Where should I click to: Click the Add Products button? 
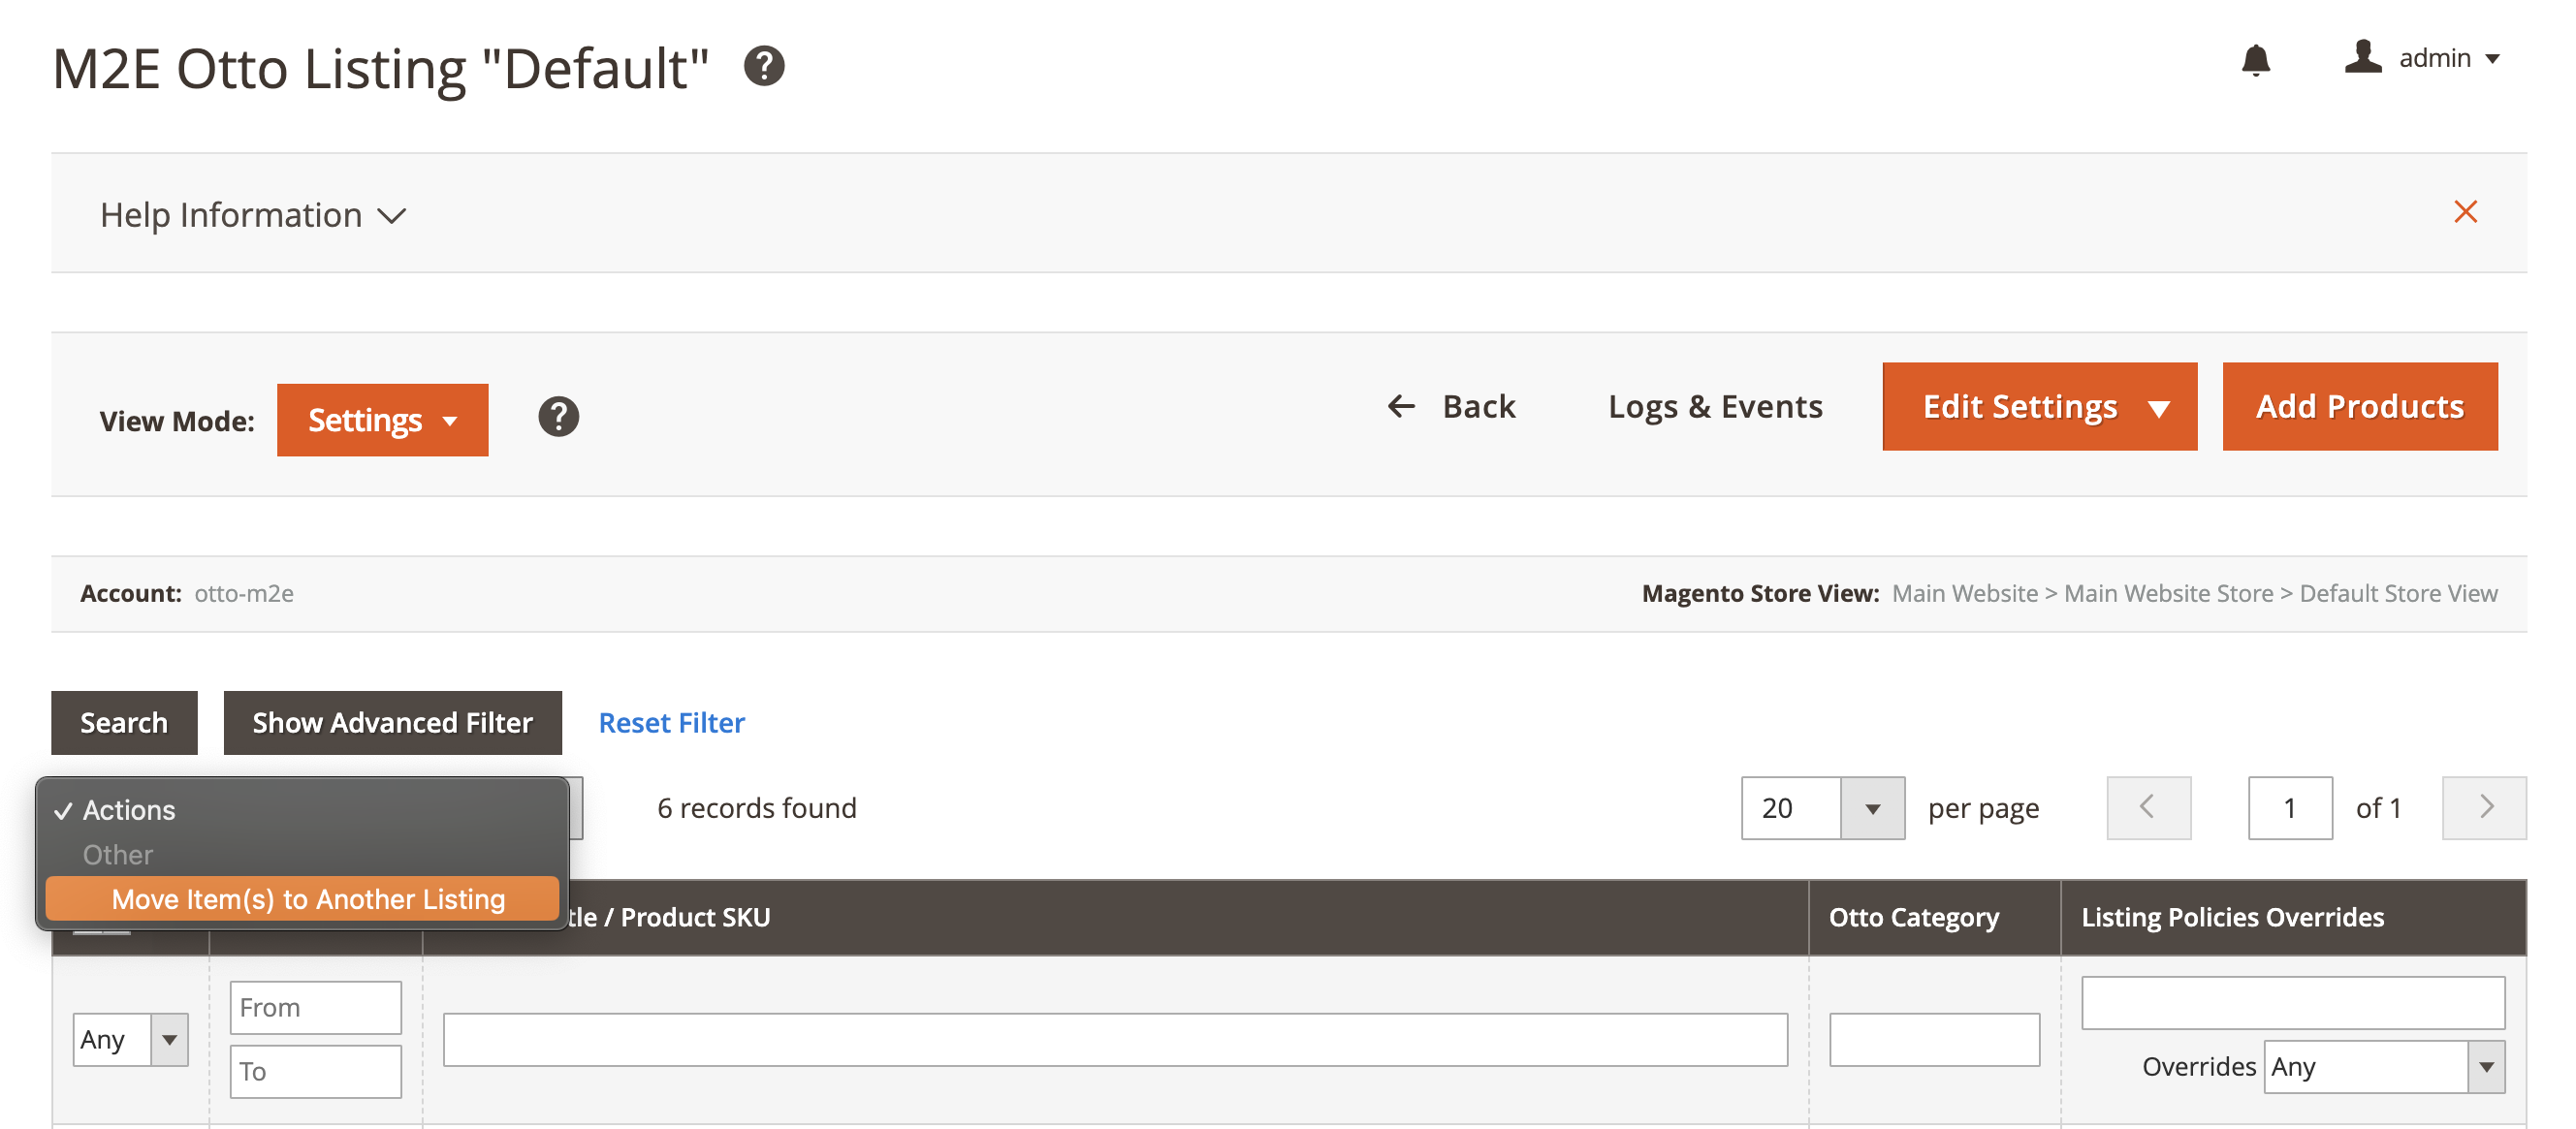(2359, 407)
